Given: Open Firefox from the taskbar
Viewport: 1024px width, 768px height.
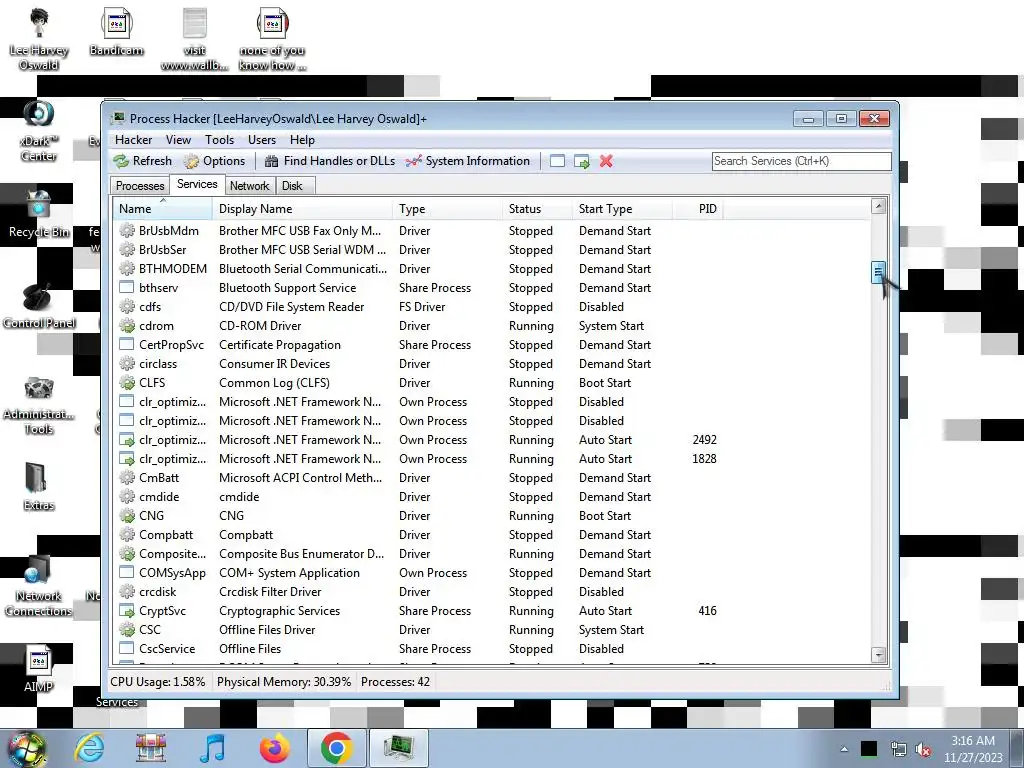Looking at the screenshot, I should pos(274,748).
